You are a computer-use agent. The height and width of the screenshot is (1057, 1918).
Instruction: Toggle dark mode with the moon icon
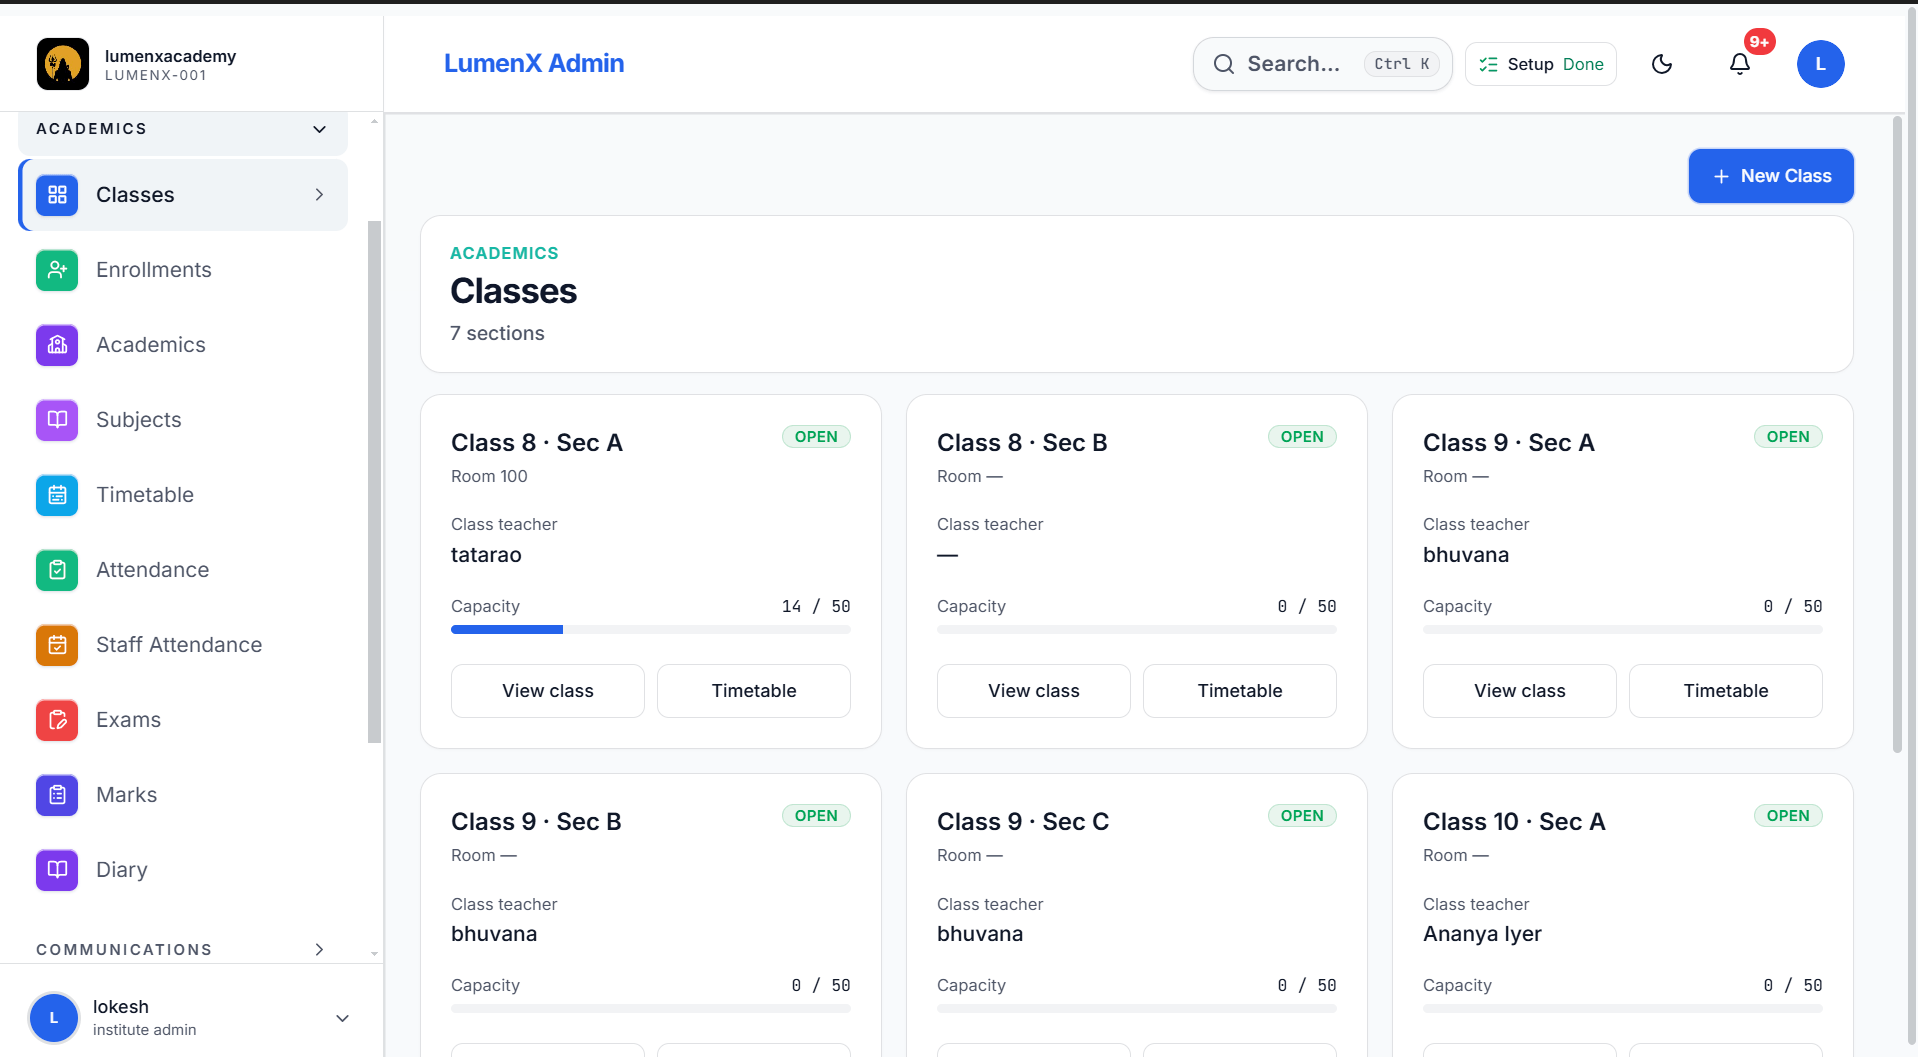click(1662, 64)
